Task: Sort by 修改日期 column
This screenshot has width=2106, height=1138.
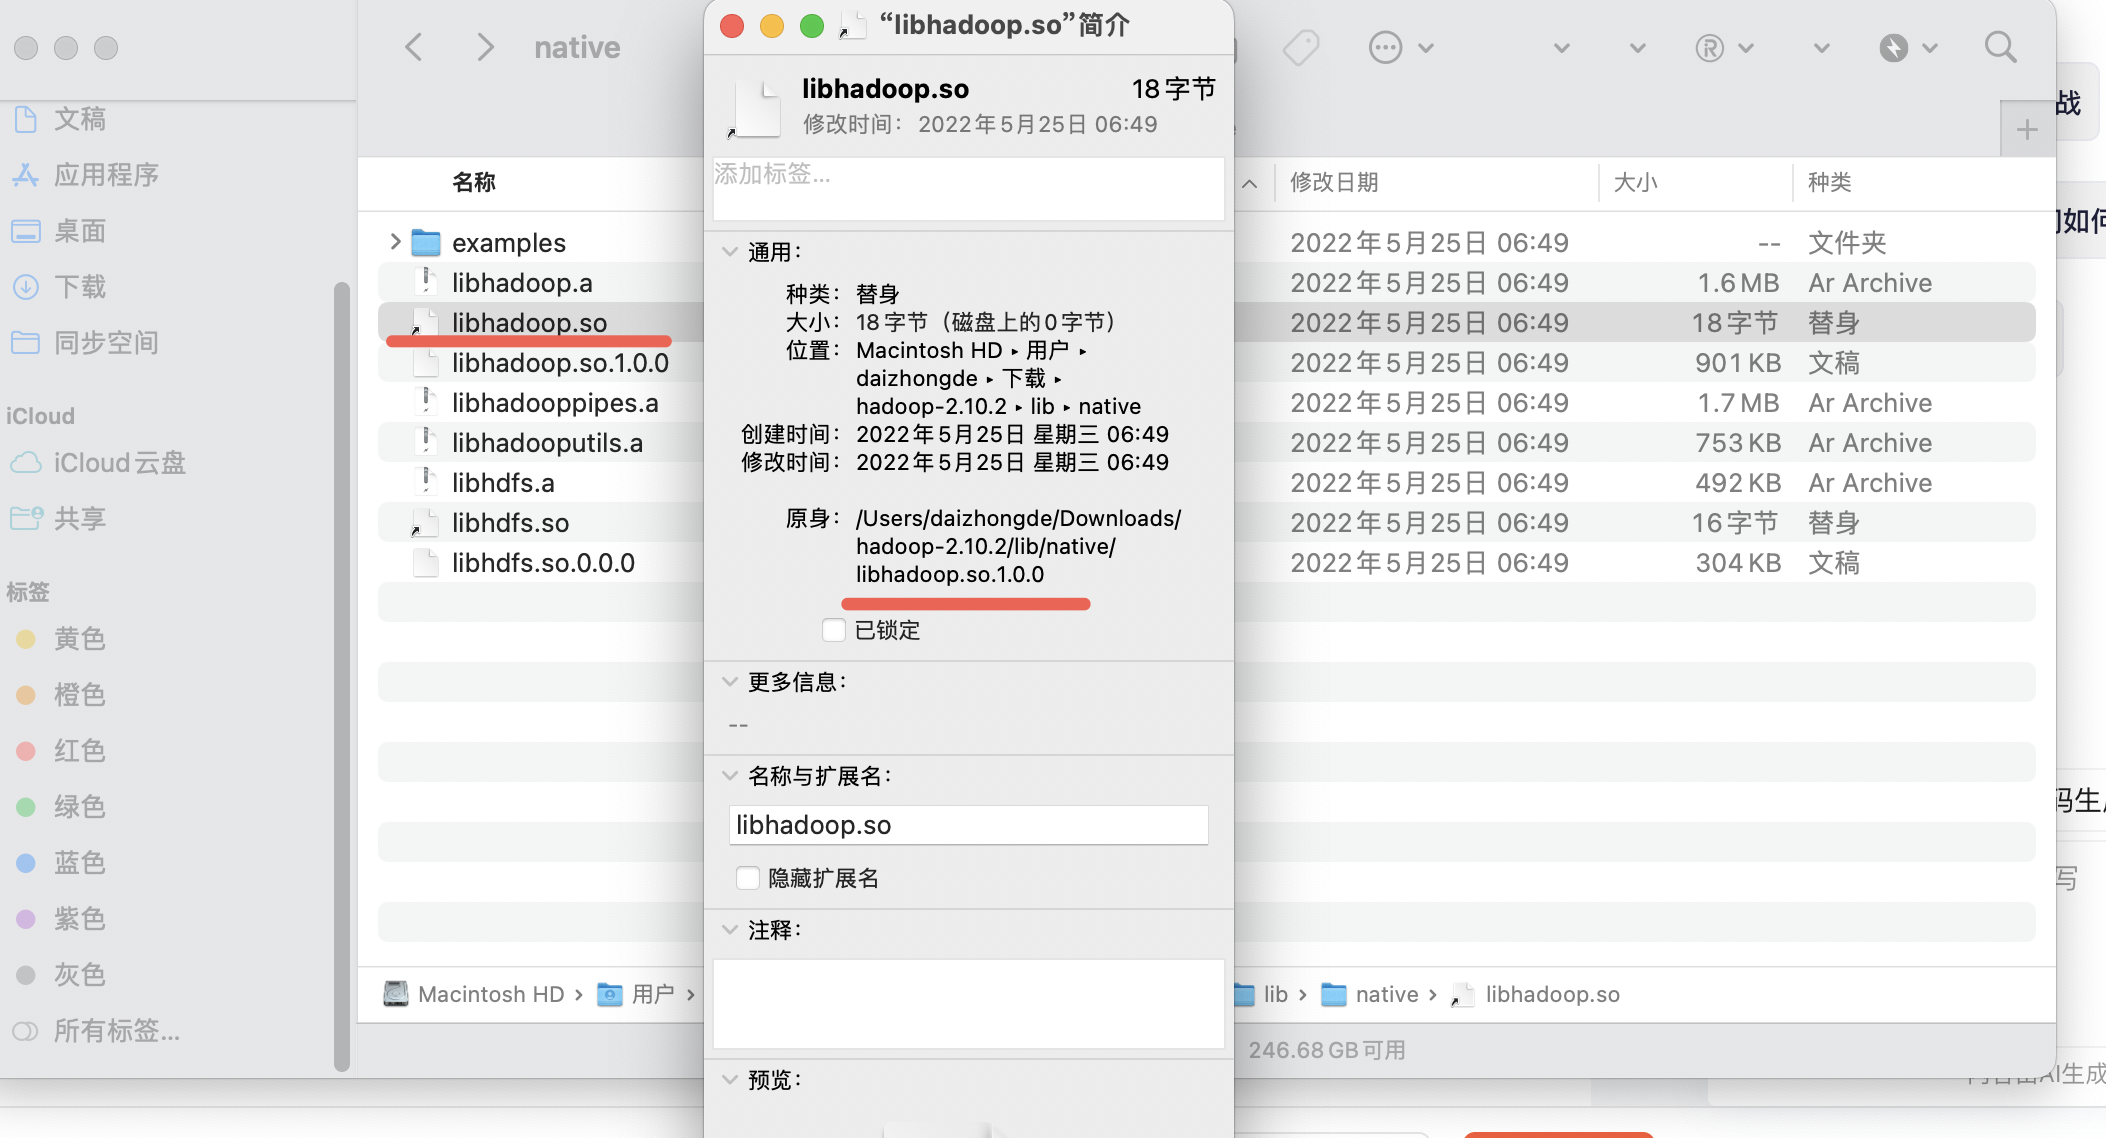Action: (x=1334, y=182)
